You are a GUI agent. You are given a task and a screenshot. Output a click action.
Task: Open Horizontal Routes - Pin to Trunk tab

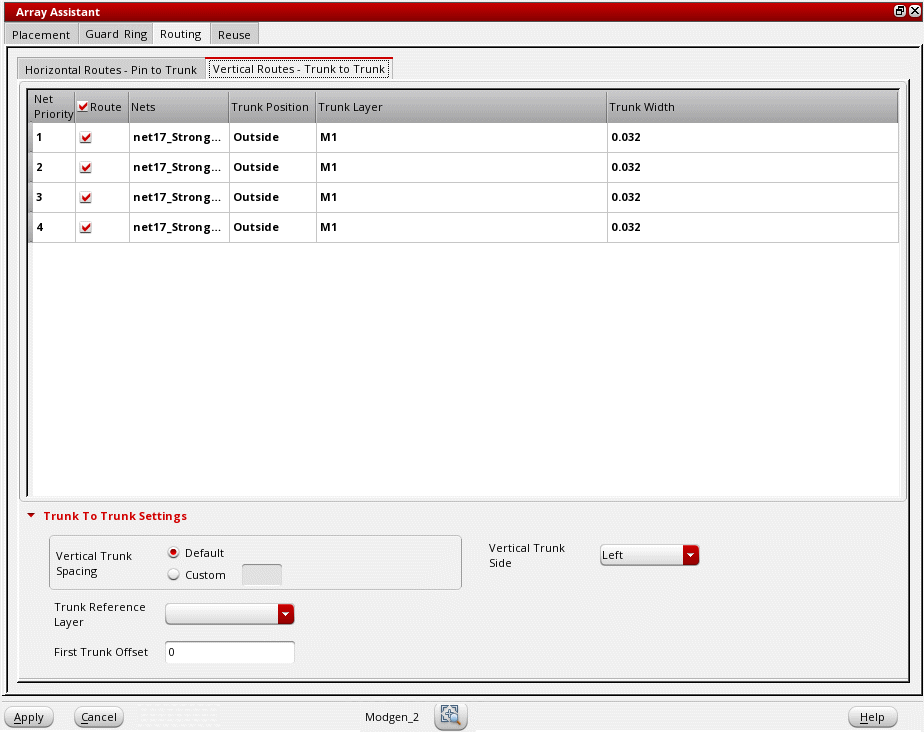(111, 70)
